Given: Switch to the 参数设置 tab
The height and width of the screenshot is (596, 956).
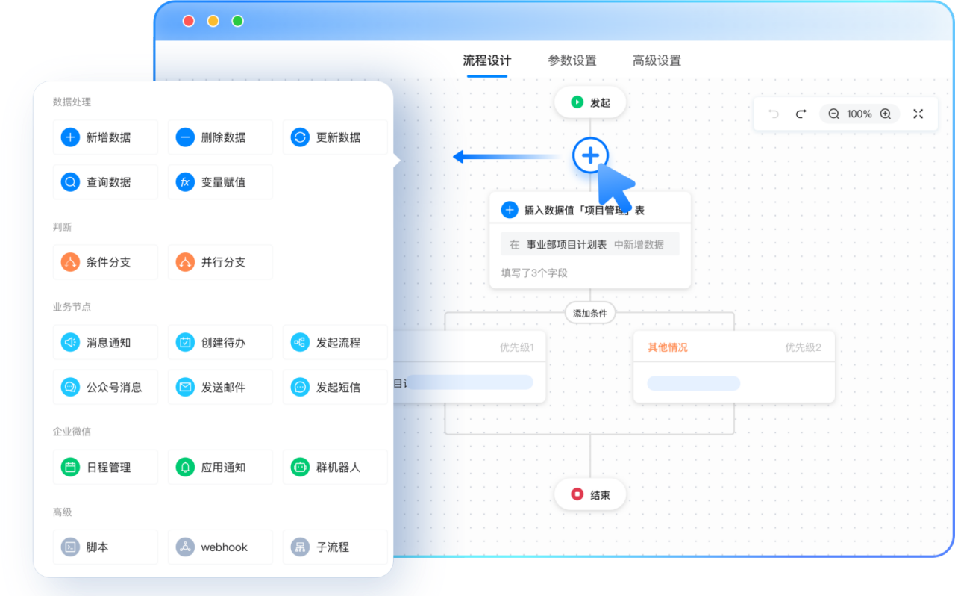Looking at the screenshot, I should click(x=572, y=60).
